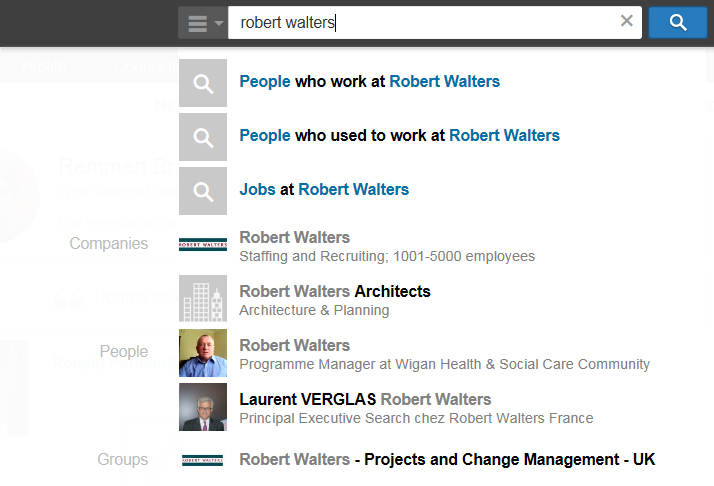Click the blue search magnifier button
This screenshot has width=714, height=486.
[678, 22]
